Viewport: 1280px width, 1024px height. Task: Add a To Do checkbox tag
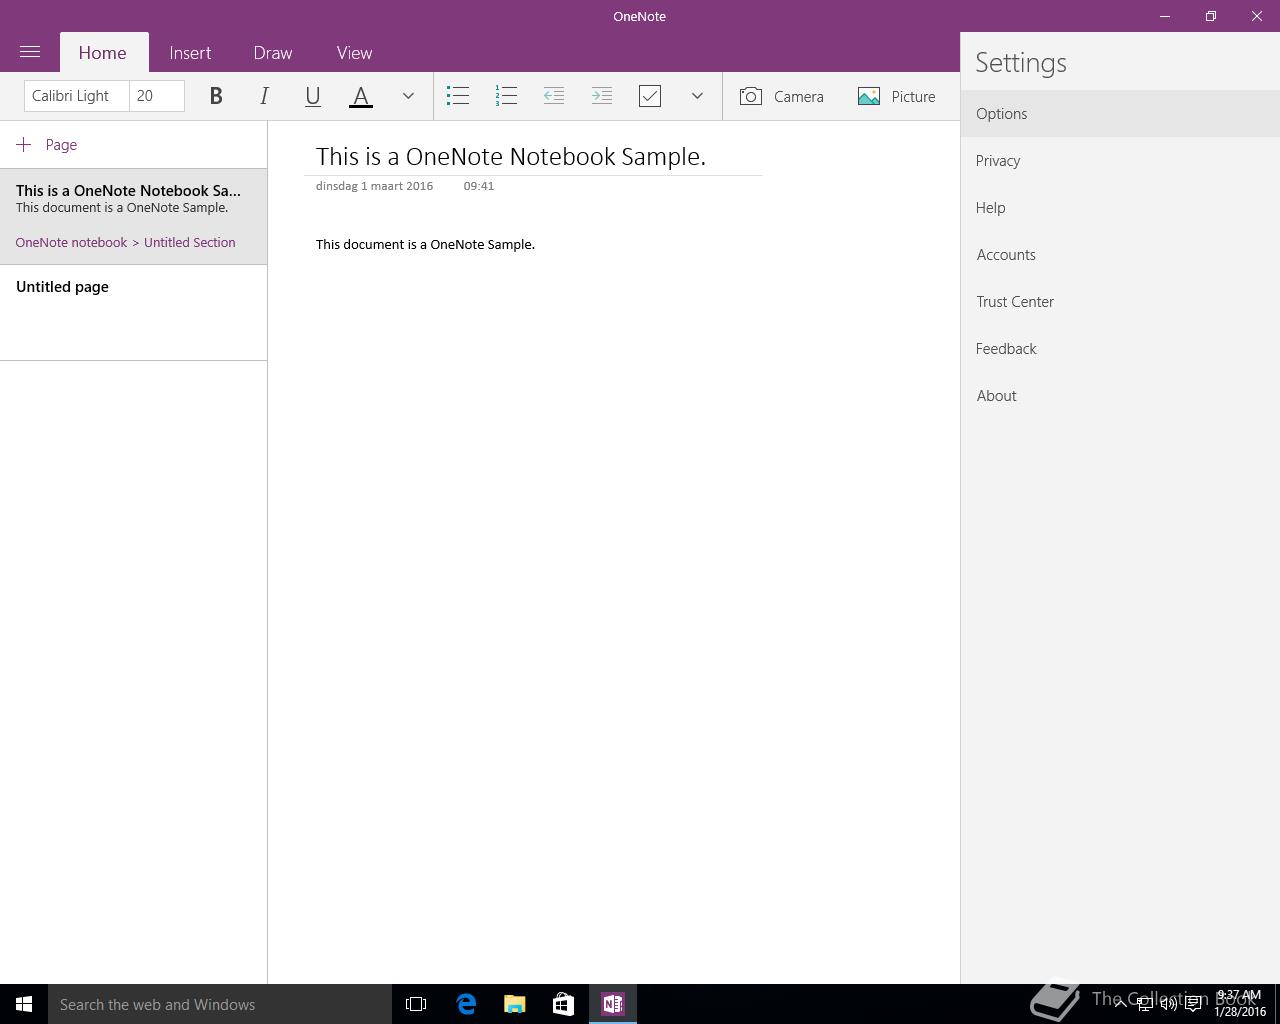click(650, 96)
